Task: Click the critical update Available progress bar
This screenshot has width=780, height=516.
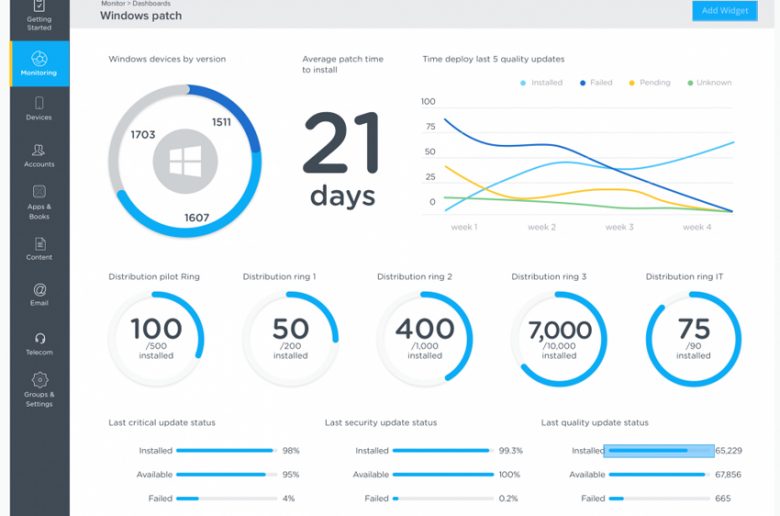Action: click(x=226, y=474)
